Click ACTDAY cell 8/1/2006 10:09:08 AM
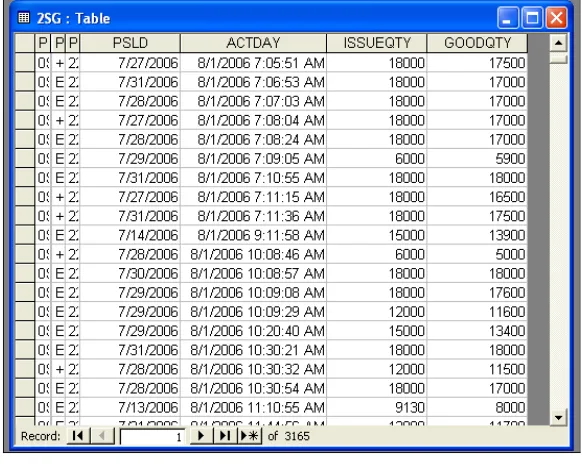Viewport: 582px width, 464px height. (x=254, y=293)
